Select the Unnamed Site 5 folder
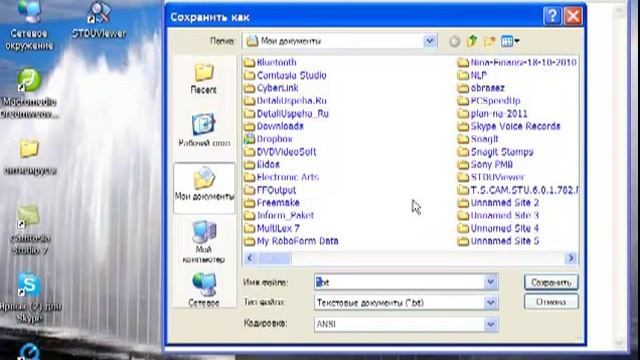640x360 pixels. pos(498,242)
